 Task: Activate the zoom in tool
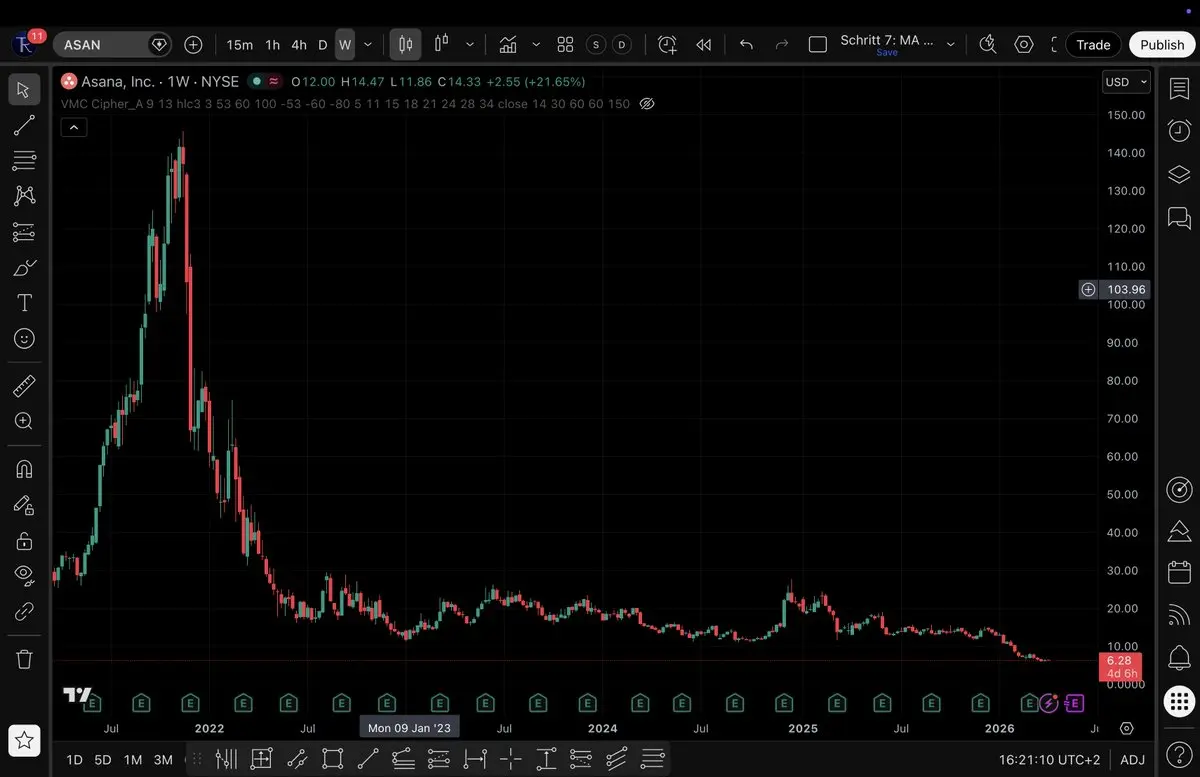pos(24,421)
